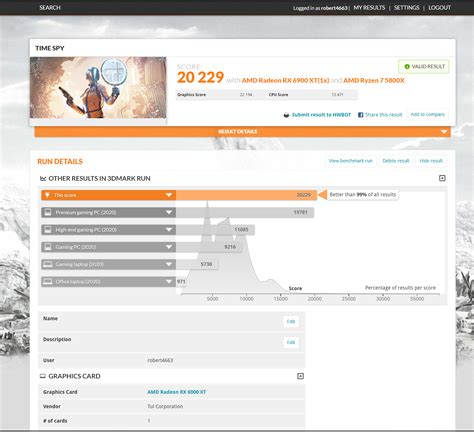Click the green Valid Result check icon
This screenshot has height=432, width=474.
[407, 67]
